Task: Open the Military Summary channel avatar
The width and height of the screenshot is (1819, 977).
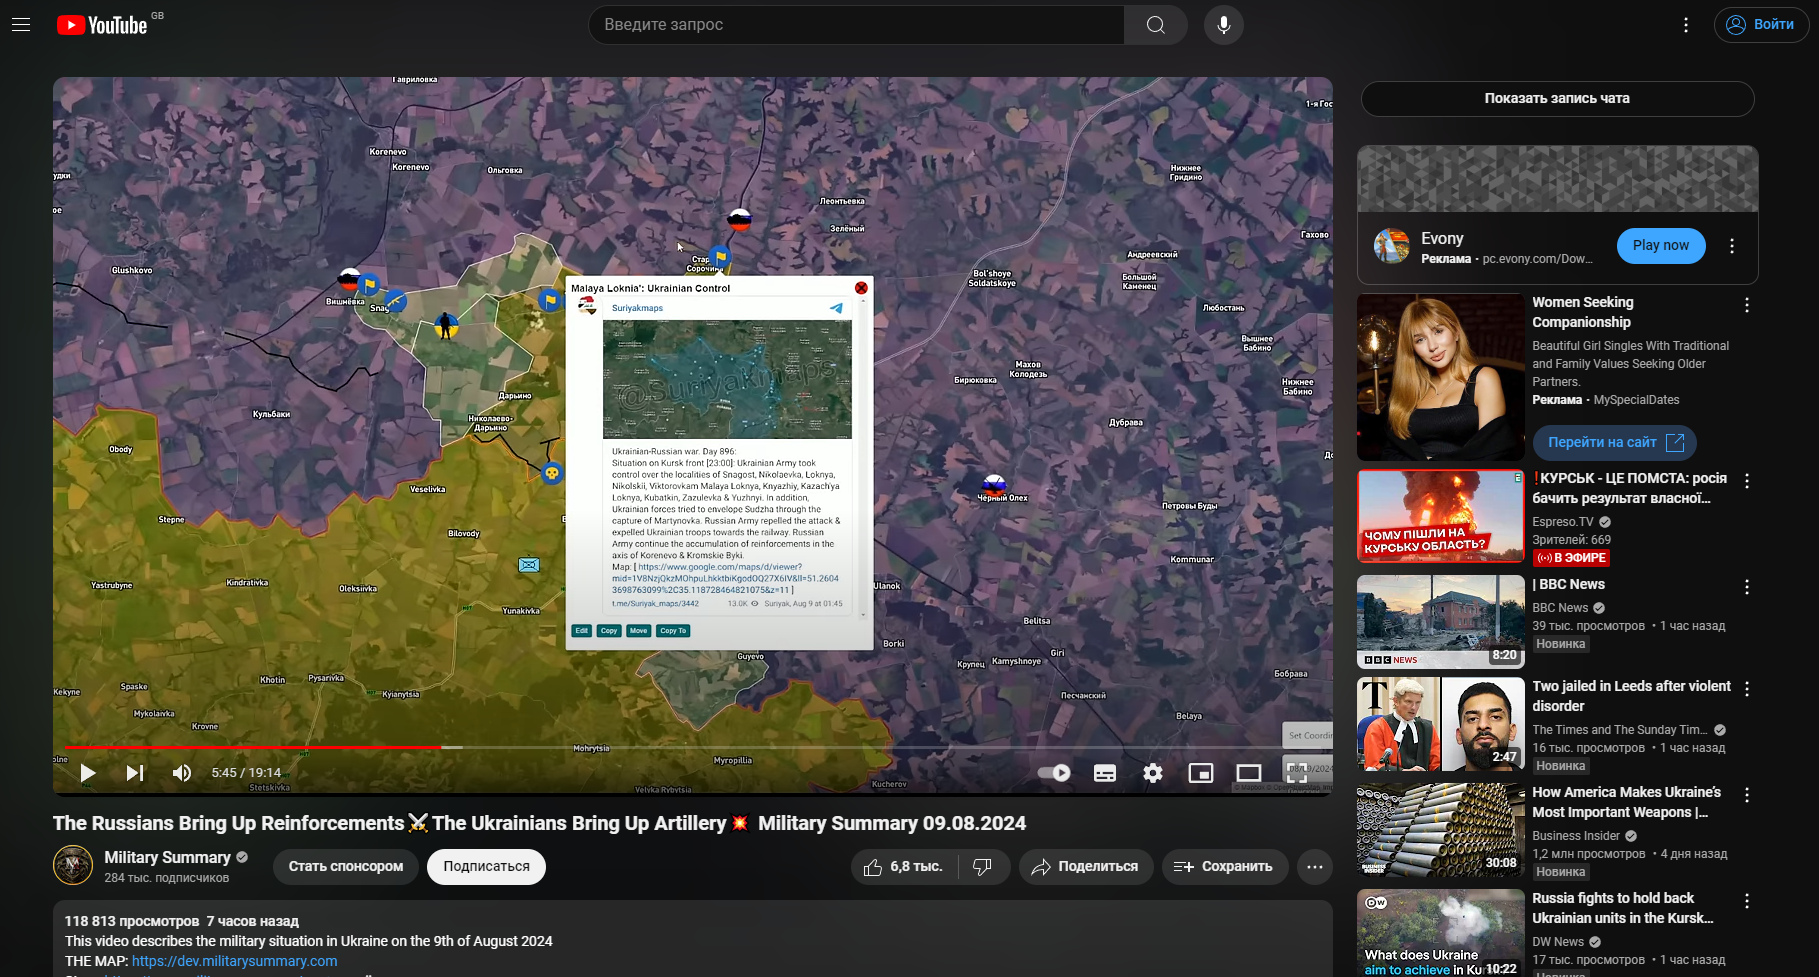Action: click(73, 866)
